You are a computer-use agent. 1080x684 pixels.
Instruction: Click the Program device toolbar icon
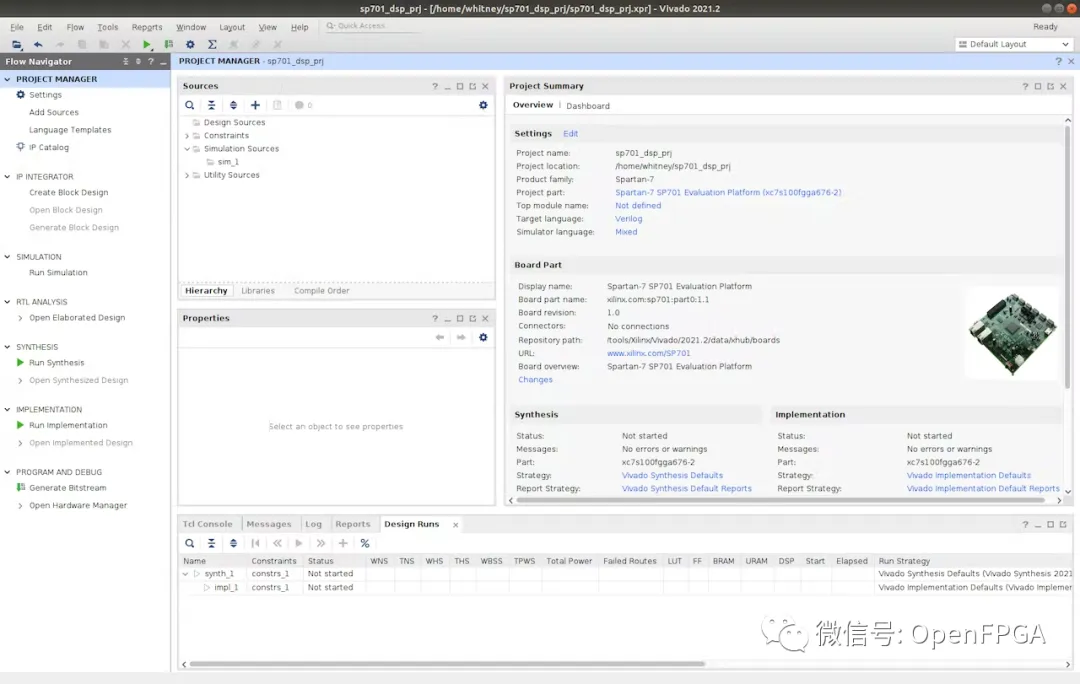tap(169, 44)
